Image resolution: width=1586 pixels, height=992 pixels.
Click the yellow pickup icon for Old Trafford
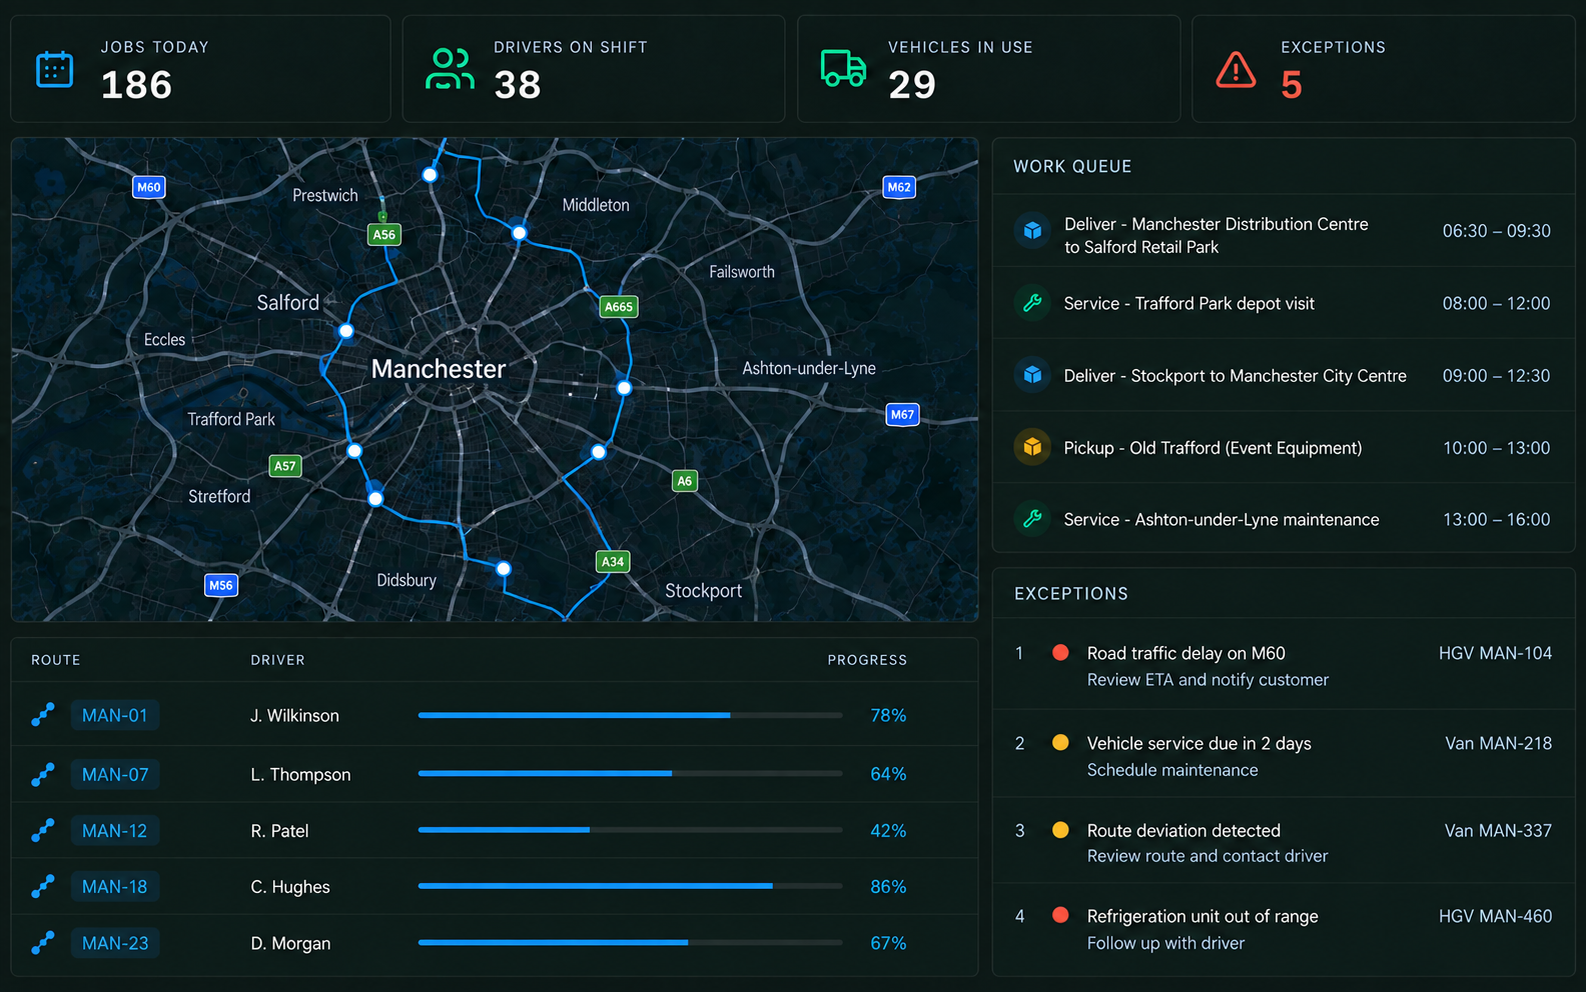point(1033,447)
